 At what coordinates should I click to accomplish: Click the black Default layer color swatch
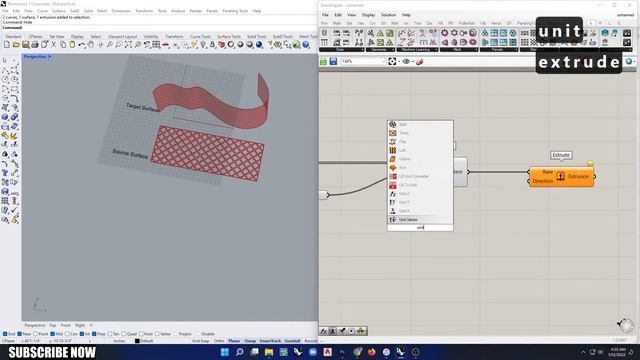pyautogui.click(x=137, y=341)
